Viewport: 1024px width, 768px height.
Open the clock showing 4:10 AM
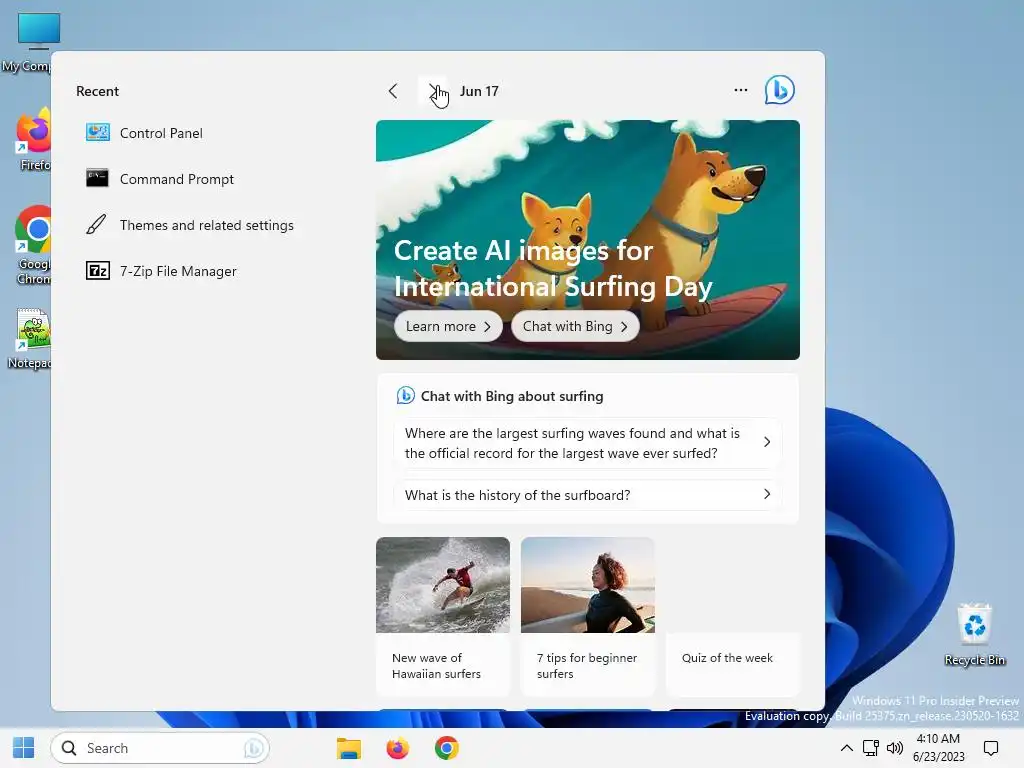pyautogui.click(x=938, y=748)
